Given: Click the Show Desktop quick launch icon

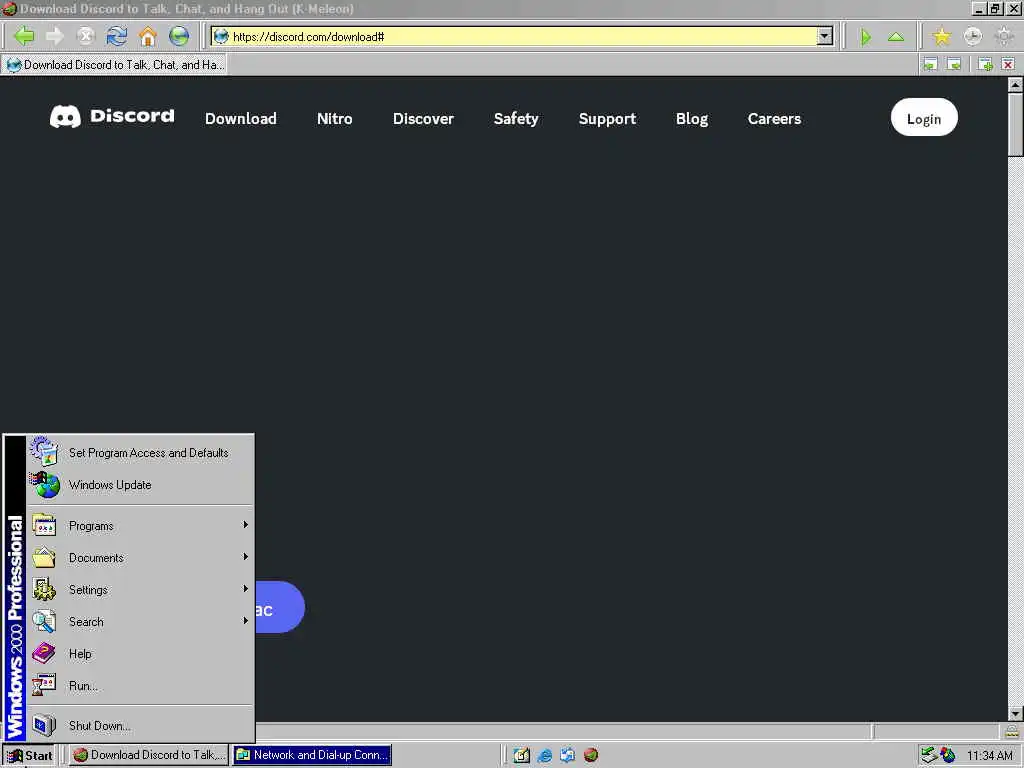Looking at the screenshot, I should coord(521,755).
